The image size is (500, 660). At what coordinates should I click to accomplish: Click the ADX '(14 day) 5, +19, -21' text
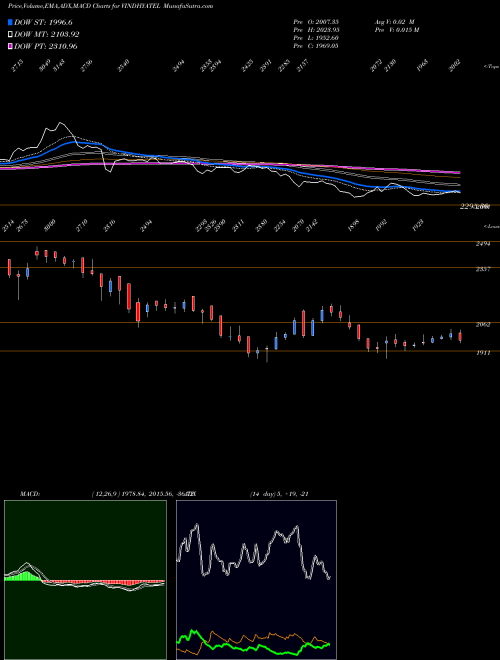click(x=279, y=494)
